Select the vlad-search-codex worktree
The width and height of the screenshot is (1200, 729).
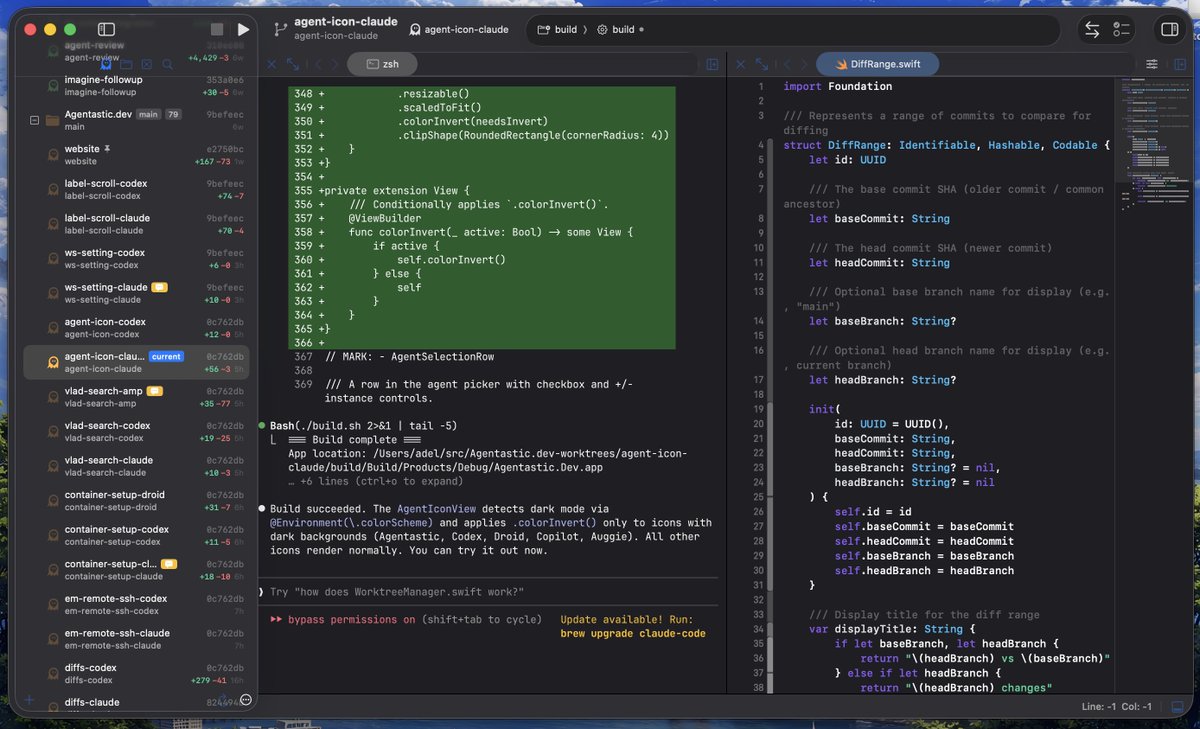tap(136, 432)
